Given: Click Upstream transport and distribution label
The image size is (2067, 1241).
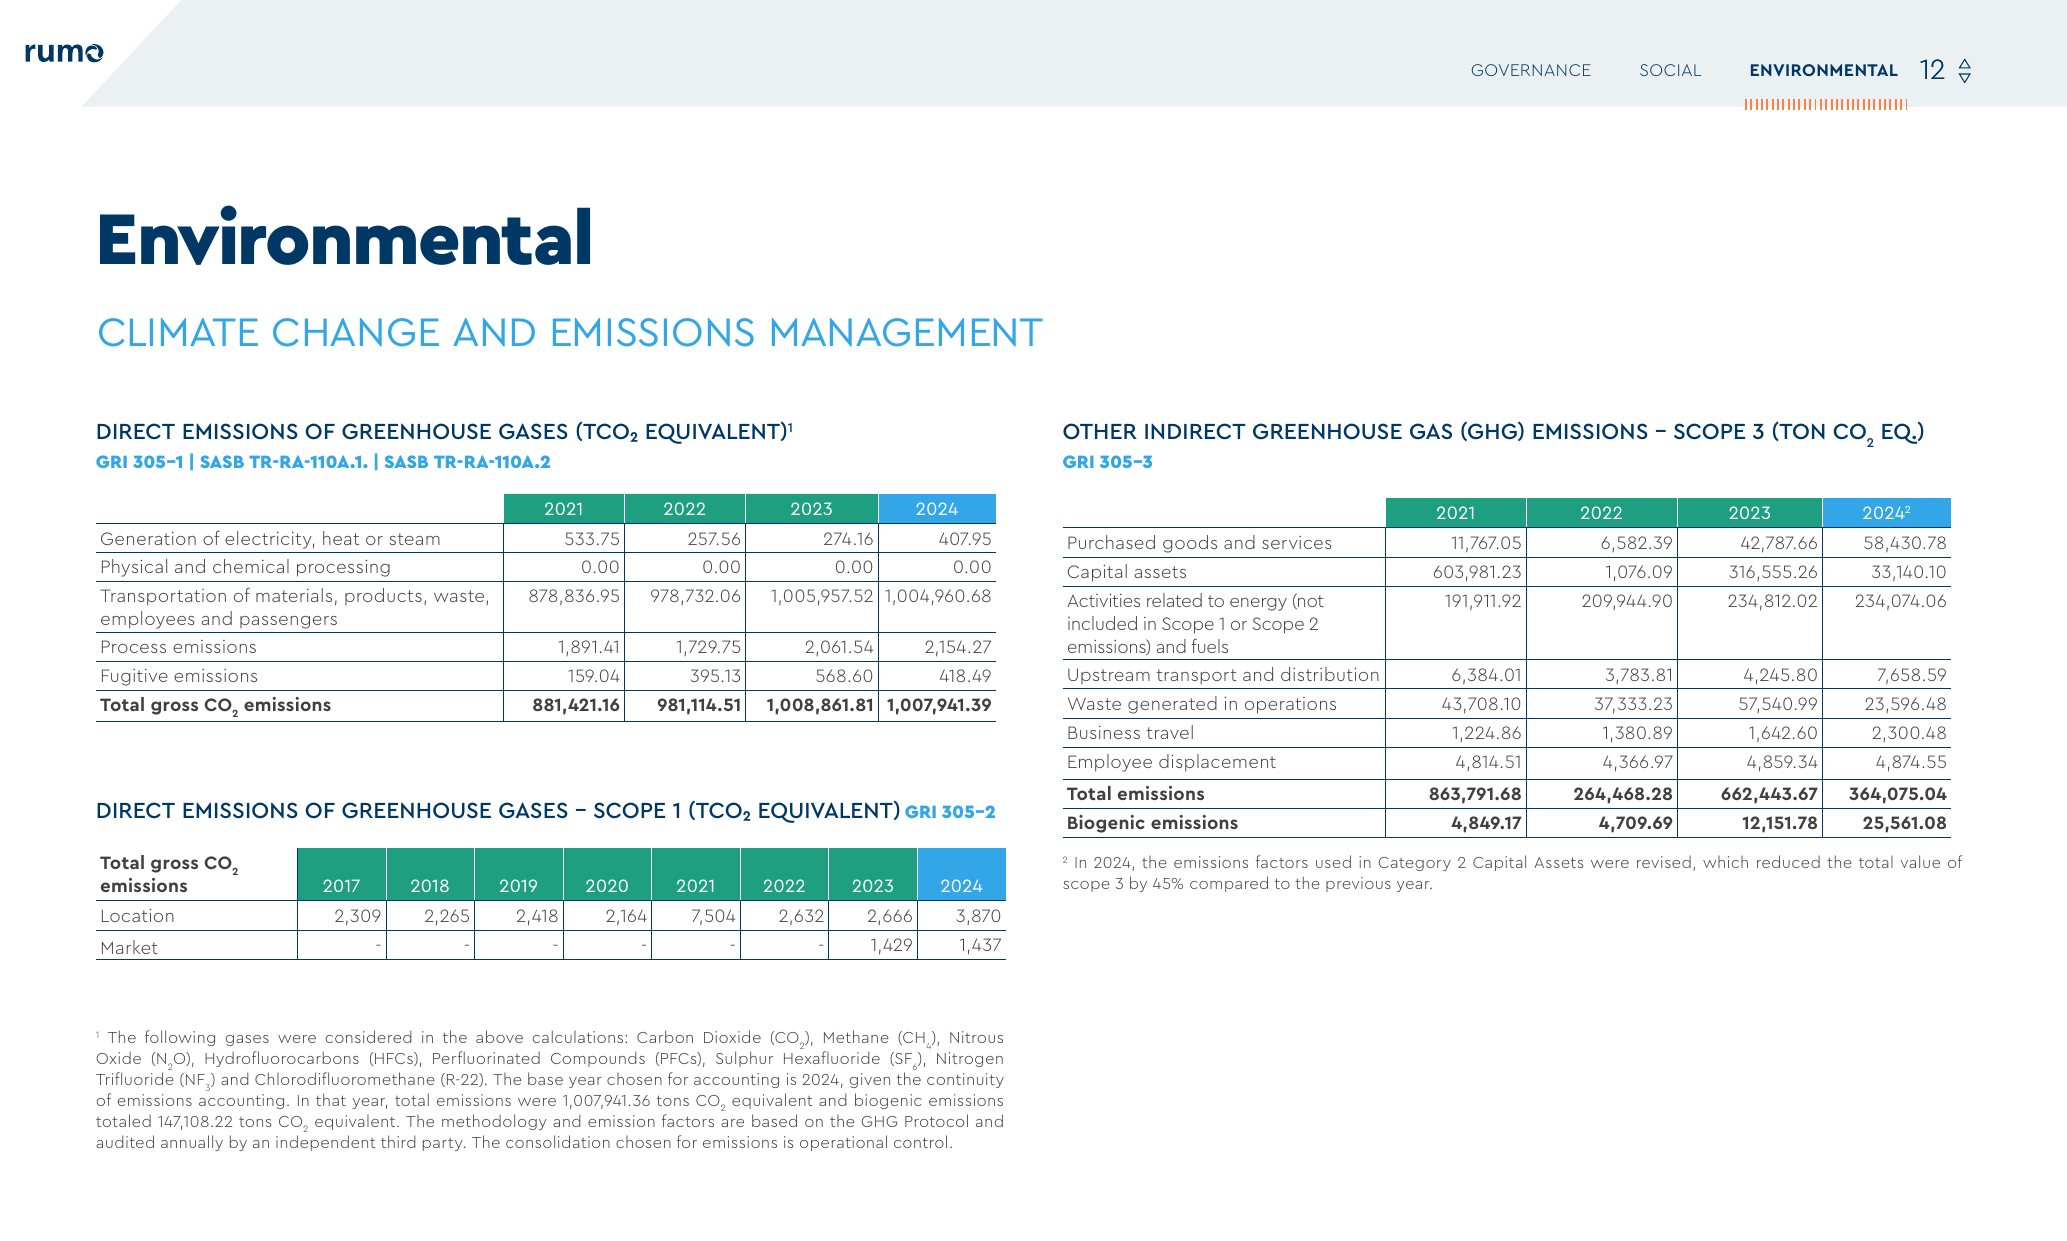Looking at the screenshot, I should [x=1223, y=675].
